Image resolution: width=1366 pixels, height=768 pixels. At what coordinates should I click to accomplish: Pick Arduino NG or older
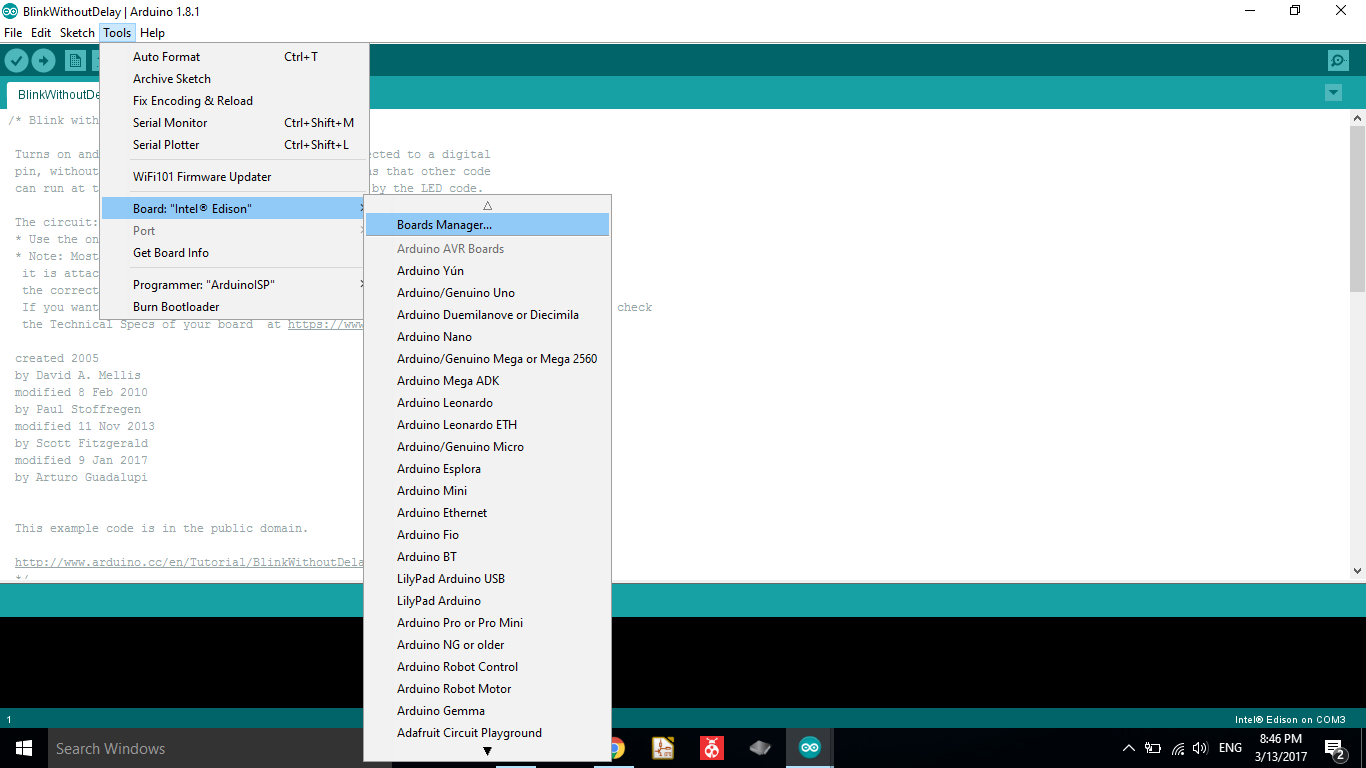coord(487,645)
